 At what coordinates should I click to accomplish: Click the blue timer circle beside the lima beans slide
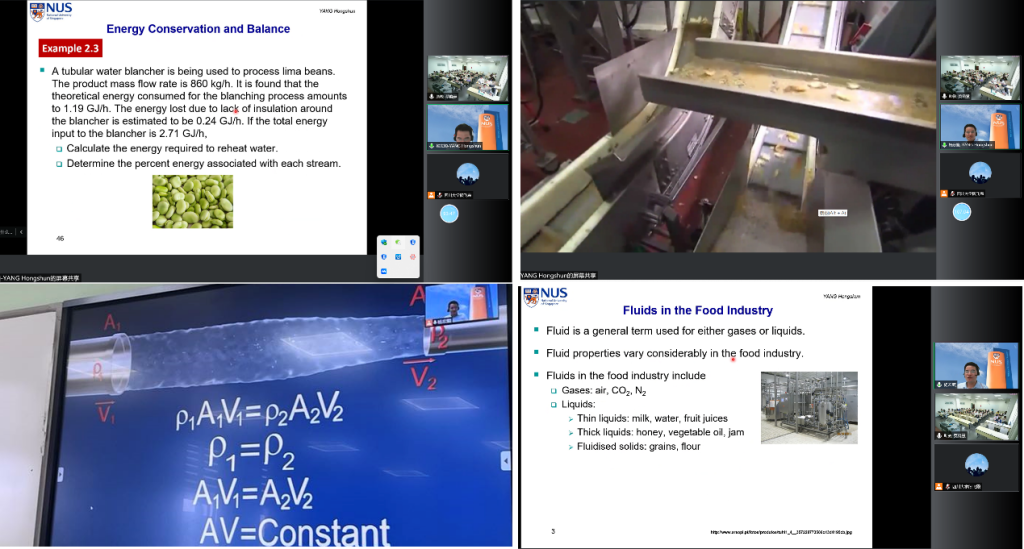(x=449, y=213)
